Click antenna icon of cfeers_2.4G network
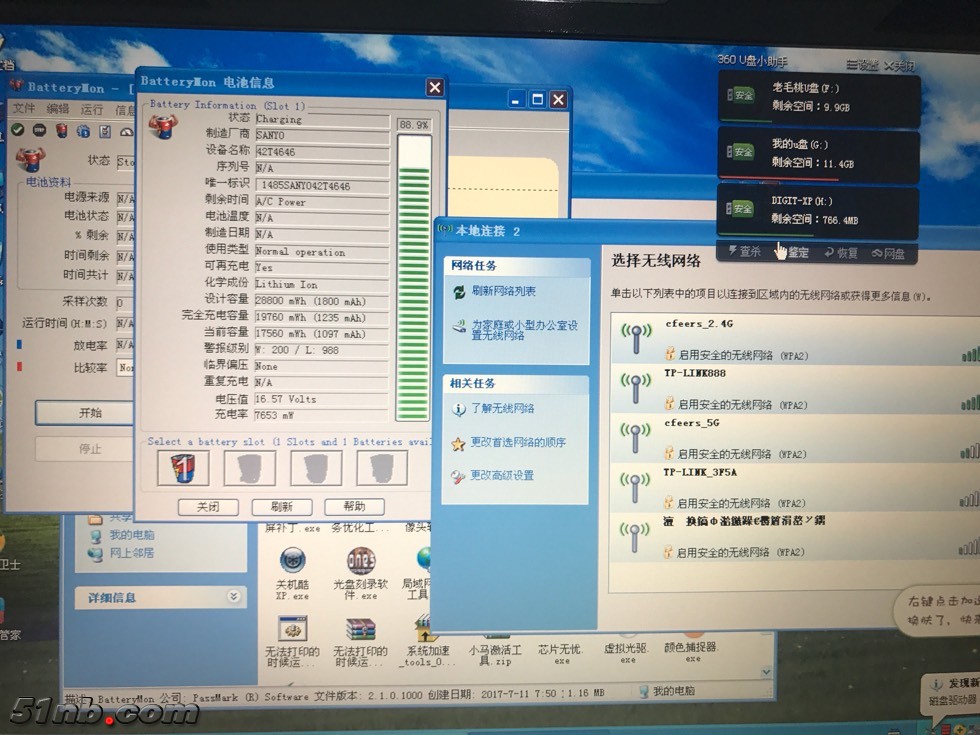Screen dimensions: 980x735 coord(634,338)
